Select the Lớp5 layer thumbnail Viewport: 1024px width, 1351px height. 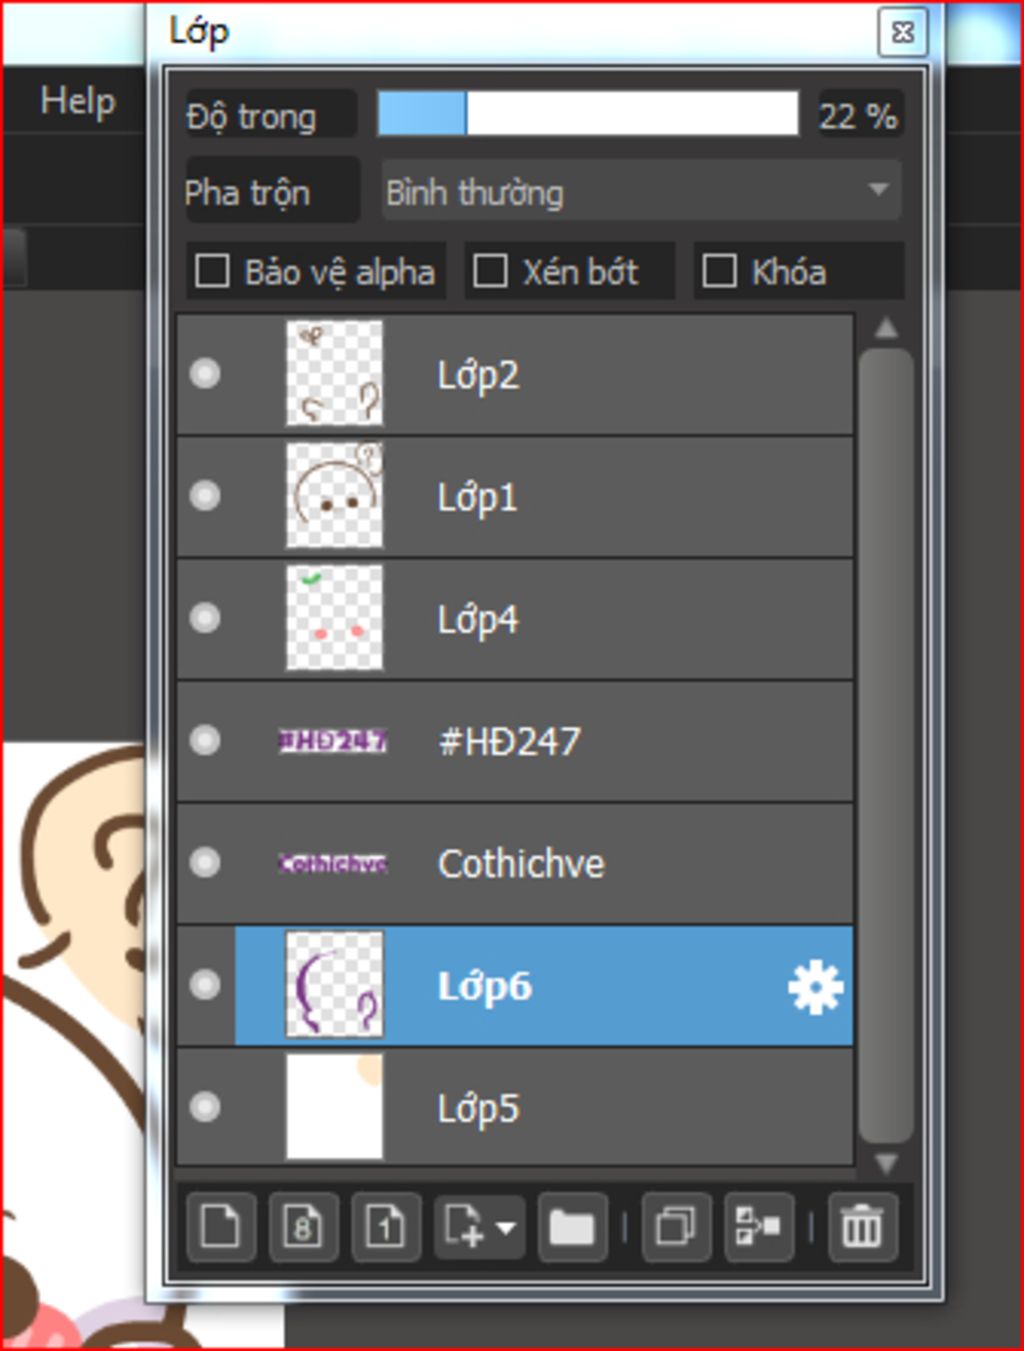[x=334, y=1106]
